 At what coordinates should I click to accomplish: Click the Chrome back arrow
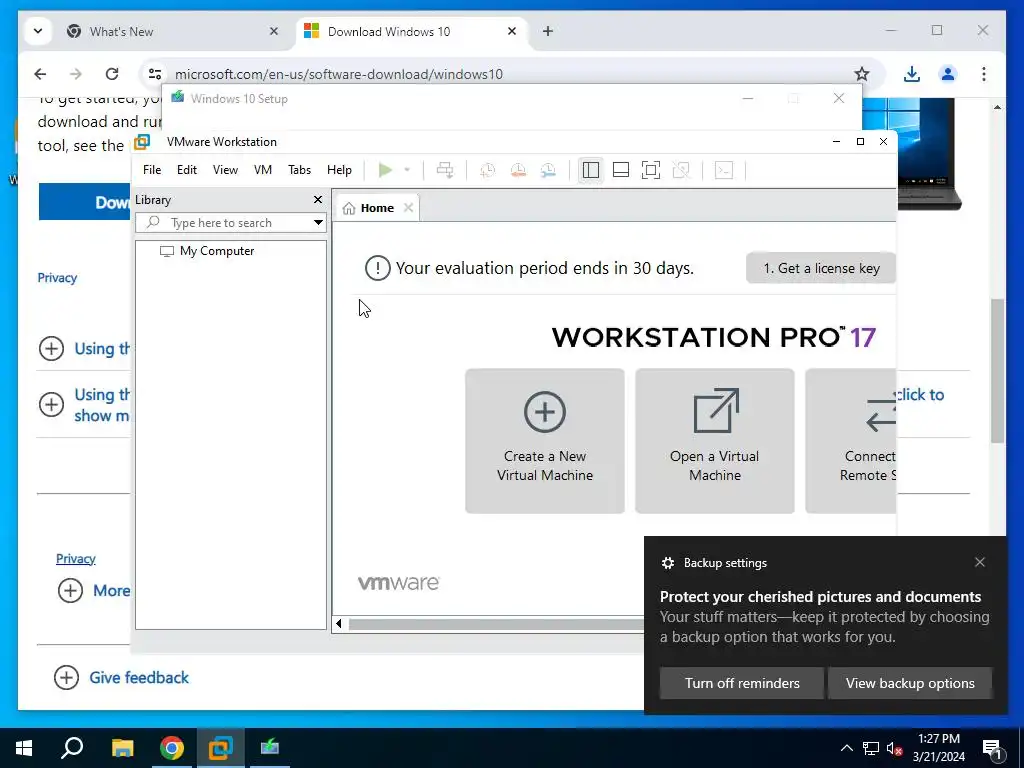tap(40, 74)
